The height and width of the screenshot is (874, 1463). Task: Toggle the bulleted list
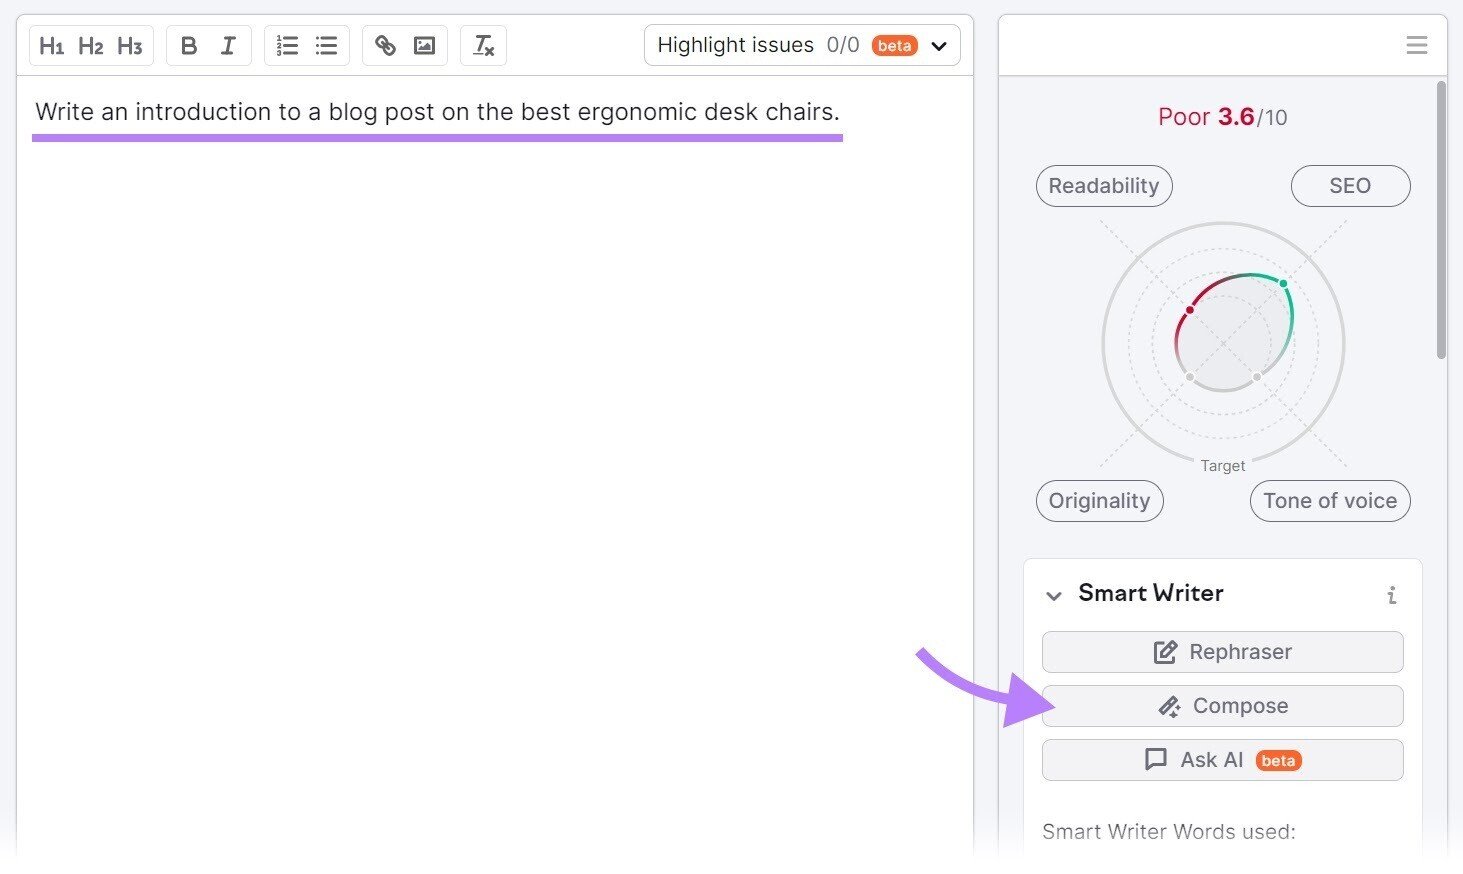(x=325, y=45)
